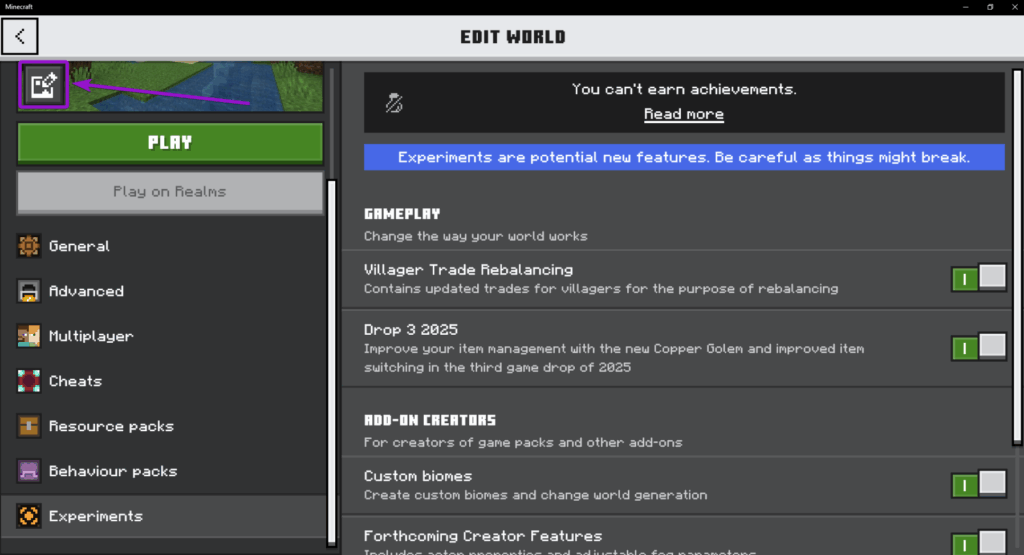This screenshot has height=555, width=1024.
Task: Click the Multiplayer characters icon
Action: (29, 336)
